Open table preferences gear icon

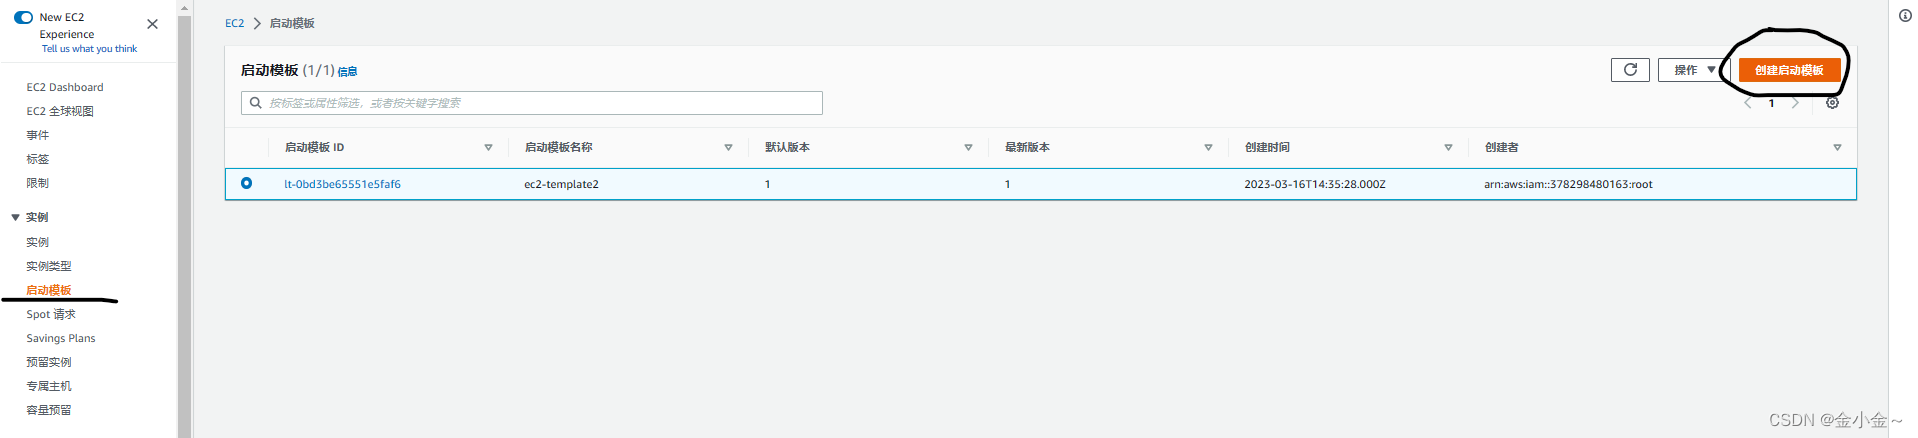click(1832, 103)
